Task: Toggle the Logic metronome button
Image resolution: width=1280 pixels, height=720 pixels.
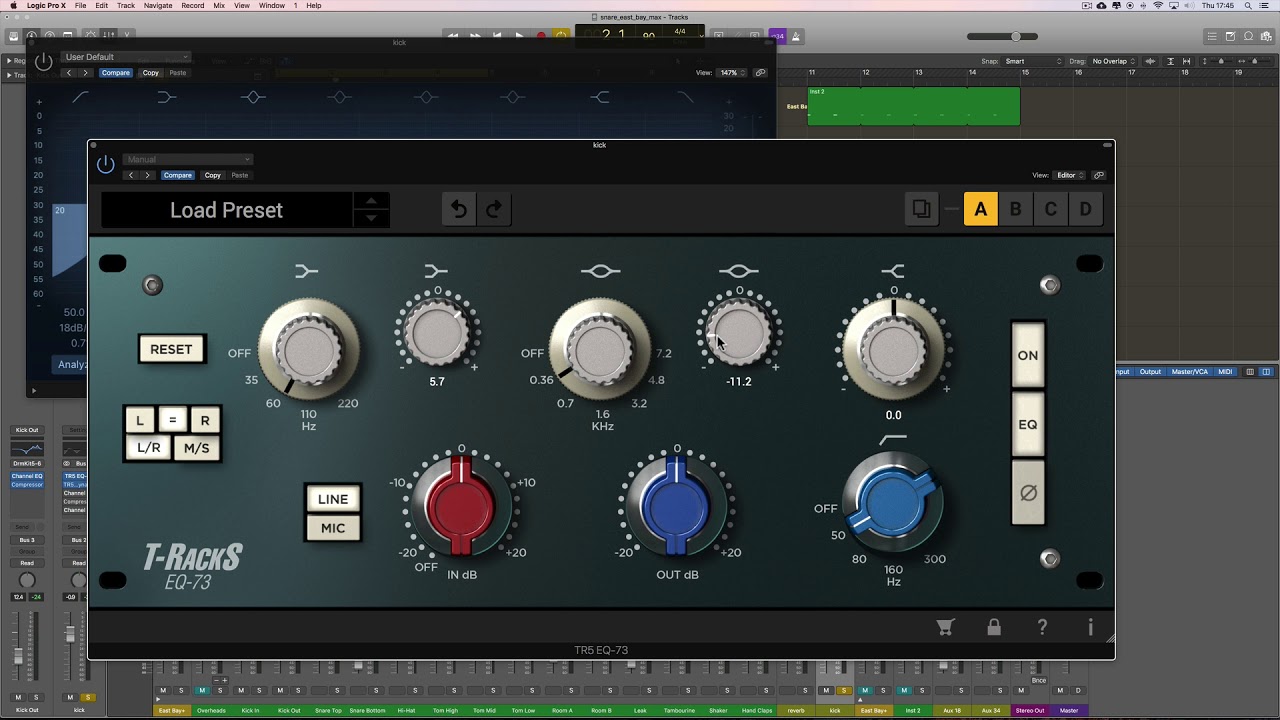Action: [x=796, y=37]
